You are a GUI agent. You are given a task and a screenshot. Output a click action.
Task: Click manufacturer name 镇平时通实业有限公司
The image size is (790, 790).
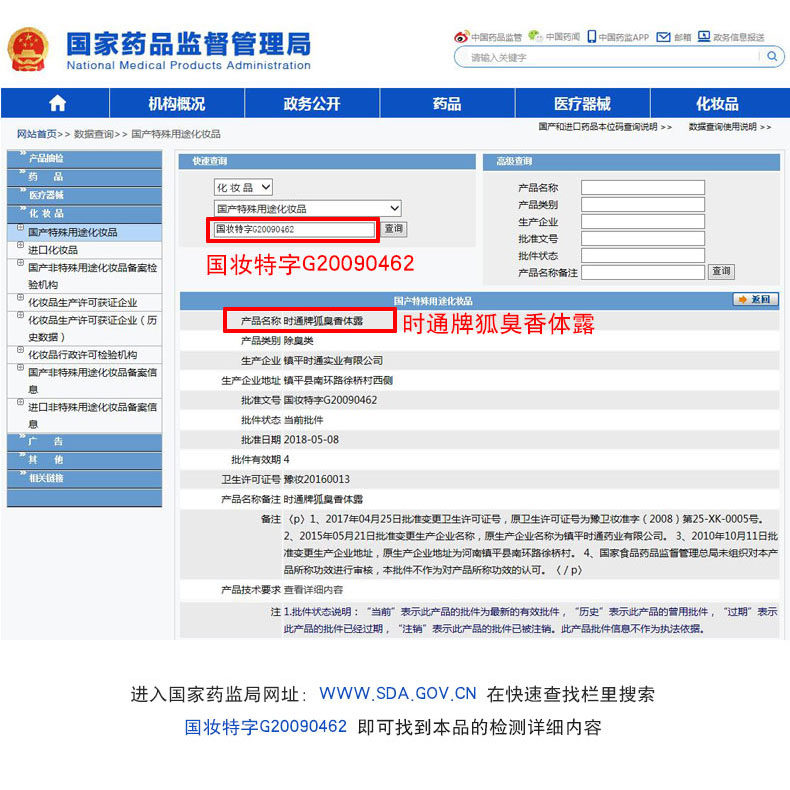333,361
